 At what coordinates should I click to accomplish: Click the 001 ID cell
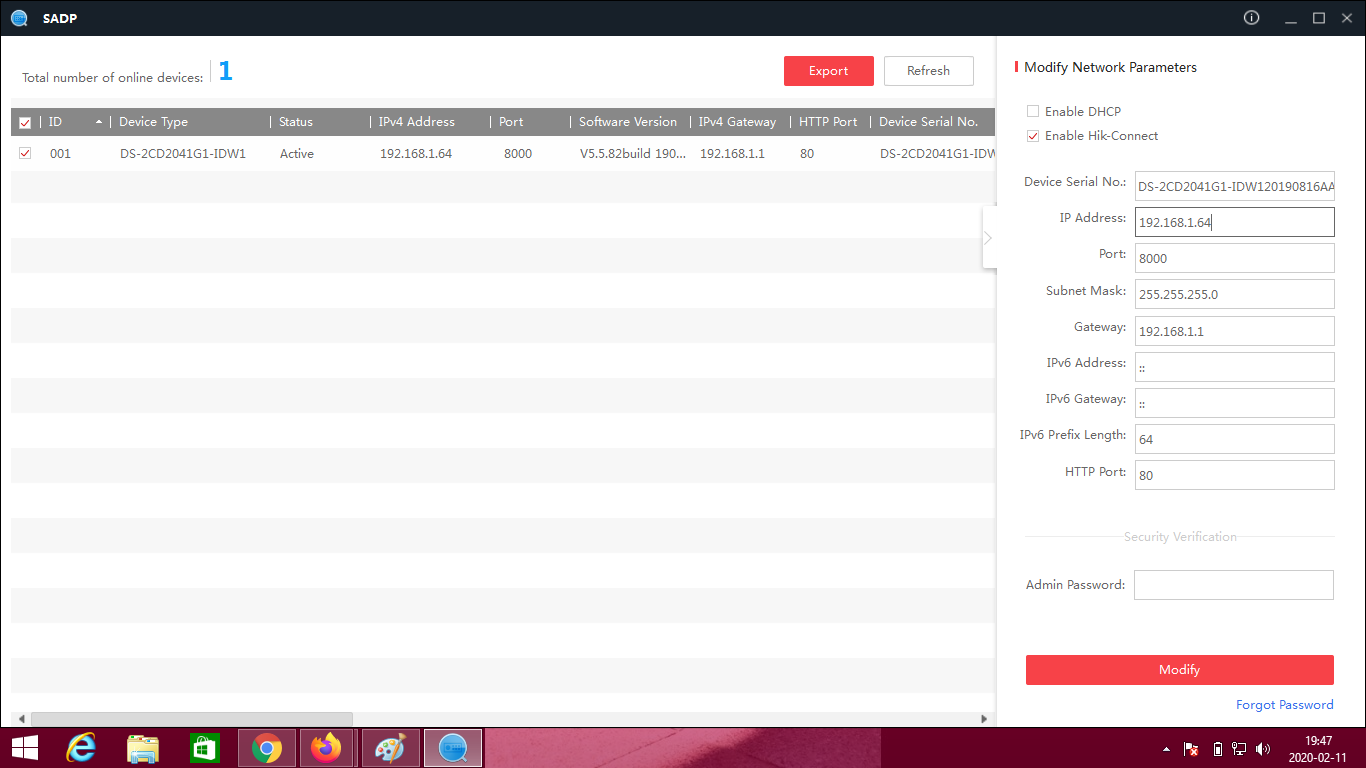click(x=60, y=154)
